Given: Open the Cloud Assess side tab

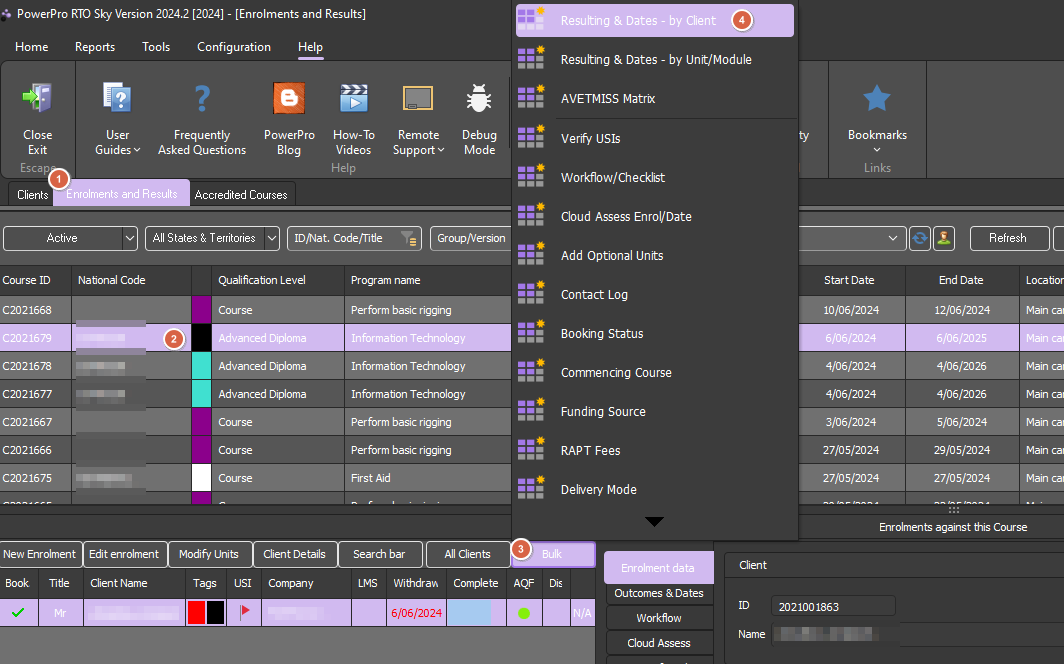Looking at the screenshot, I should pos(659,643).
